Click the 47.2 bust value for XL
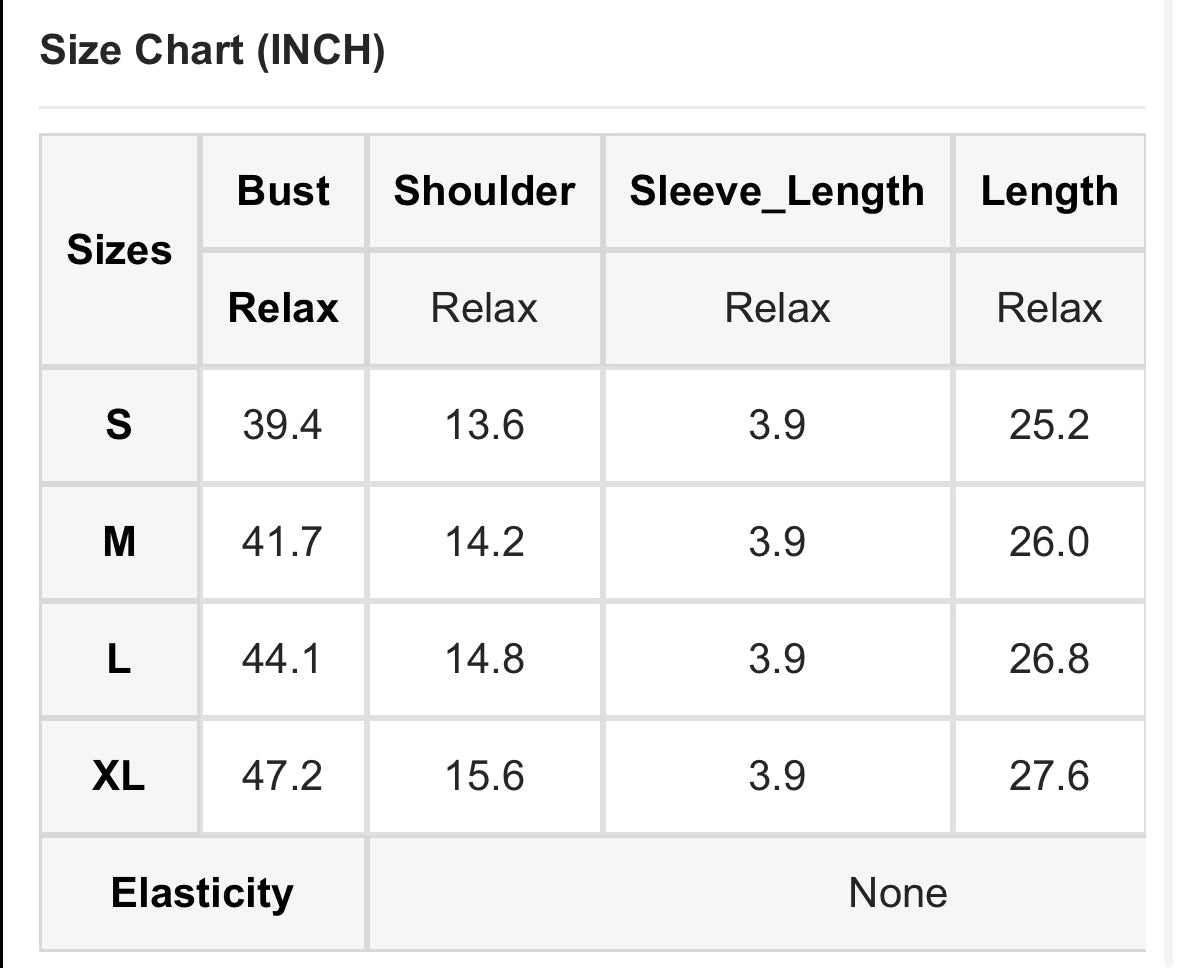Viewport: 1179px width, 968px height. [282, 775]
